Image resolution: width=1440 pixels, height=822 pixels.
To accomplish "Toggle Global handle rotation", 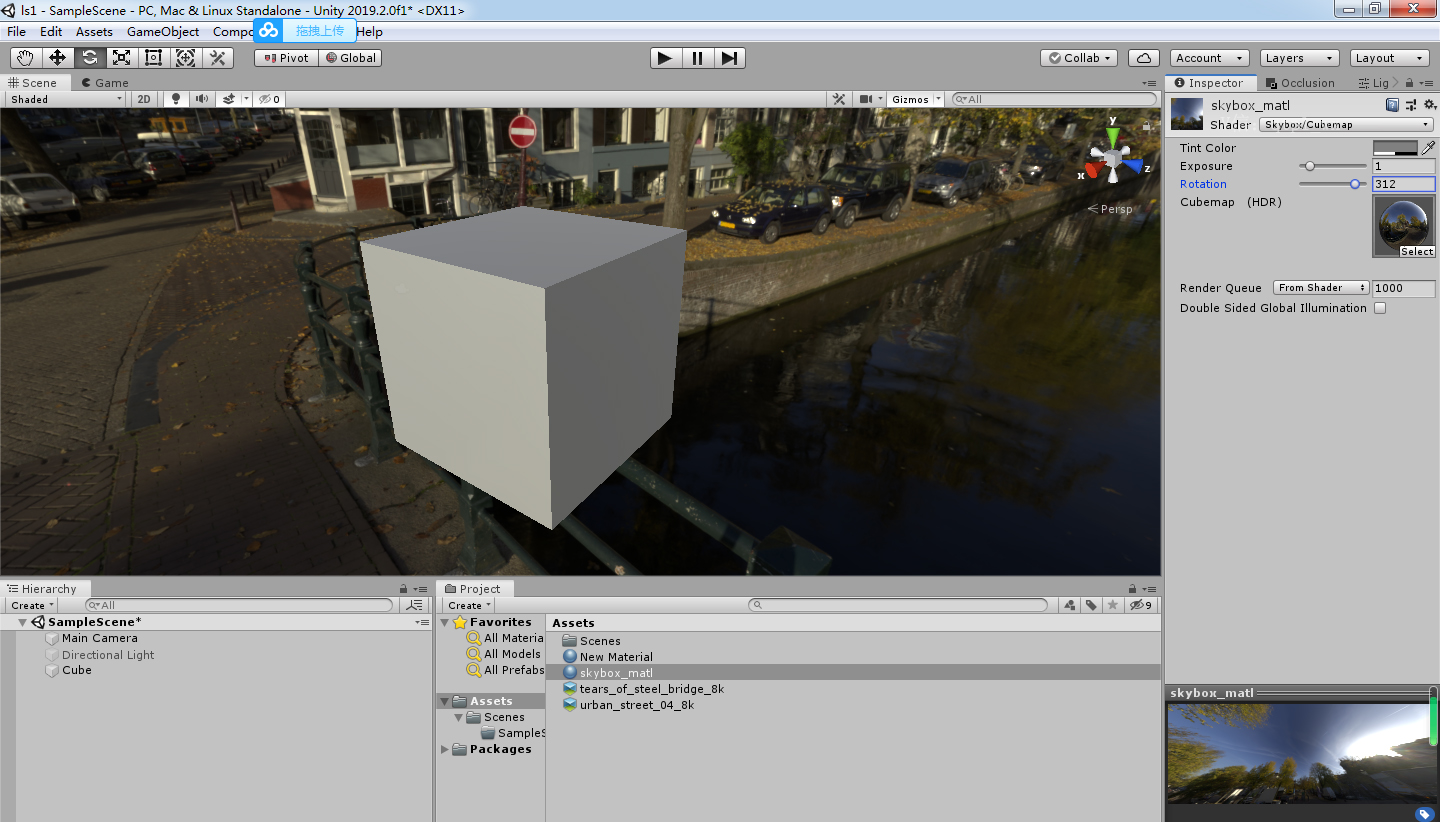I will (350, 58).
